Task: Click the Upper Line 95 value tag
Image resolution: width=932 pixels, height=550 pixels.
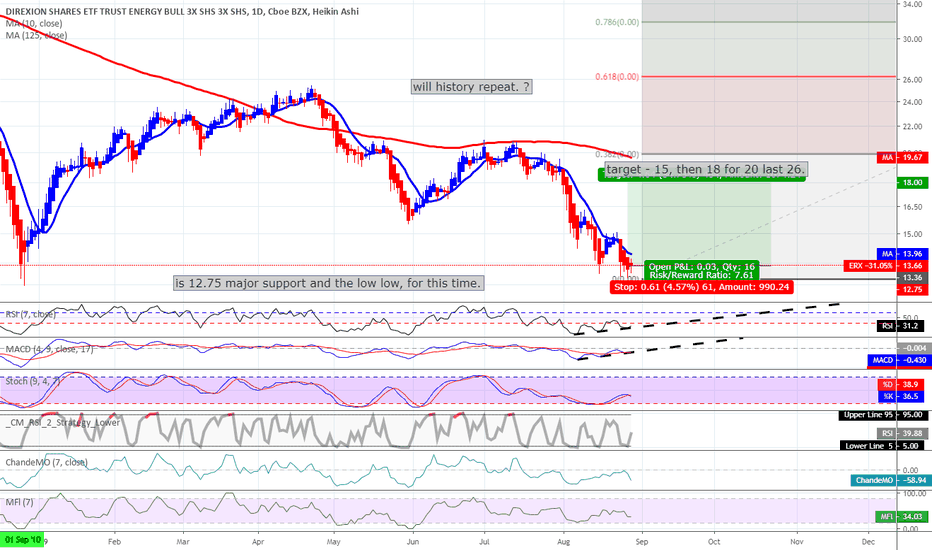Action: pyautogui.click(x=883, y=415)
